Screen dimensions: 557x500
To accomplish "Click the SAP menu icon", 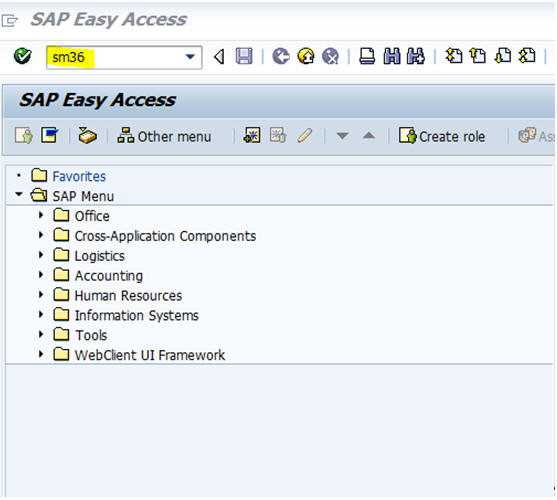I will [50, 135].
